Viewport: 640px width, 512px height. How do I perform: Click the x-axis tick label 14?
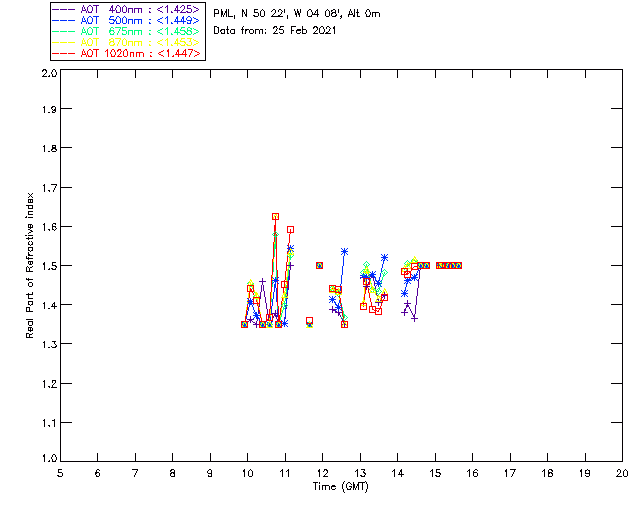(x=398, y=473)
